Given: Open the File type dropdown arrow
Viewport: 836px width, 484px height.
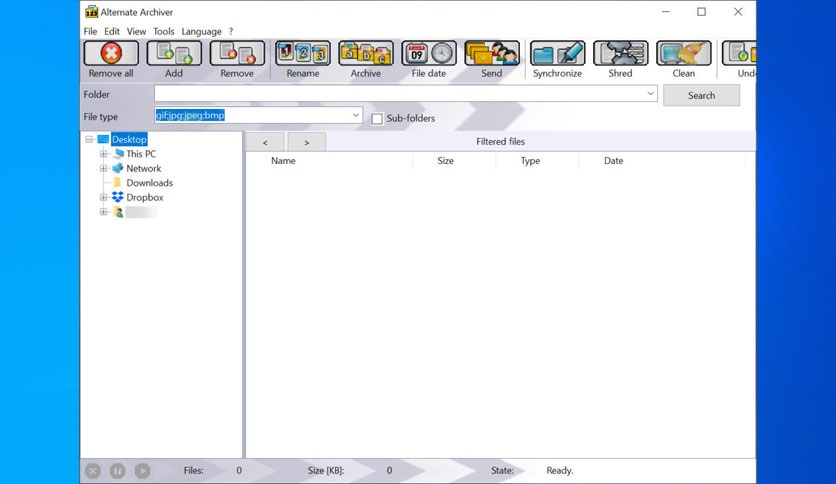Looking at the screenshot, I should point(356,116).
